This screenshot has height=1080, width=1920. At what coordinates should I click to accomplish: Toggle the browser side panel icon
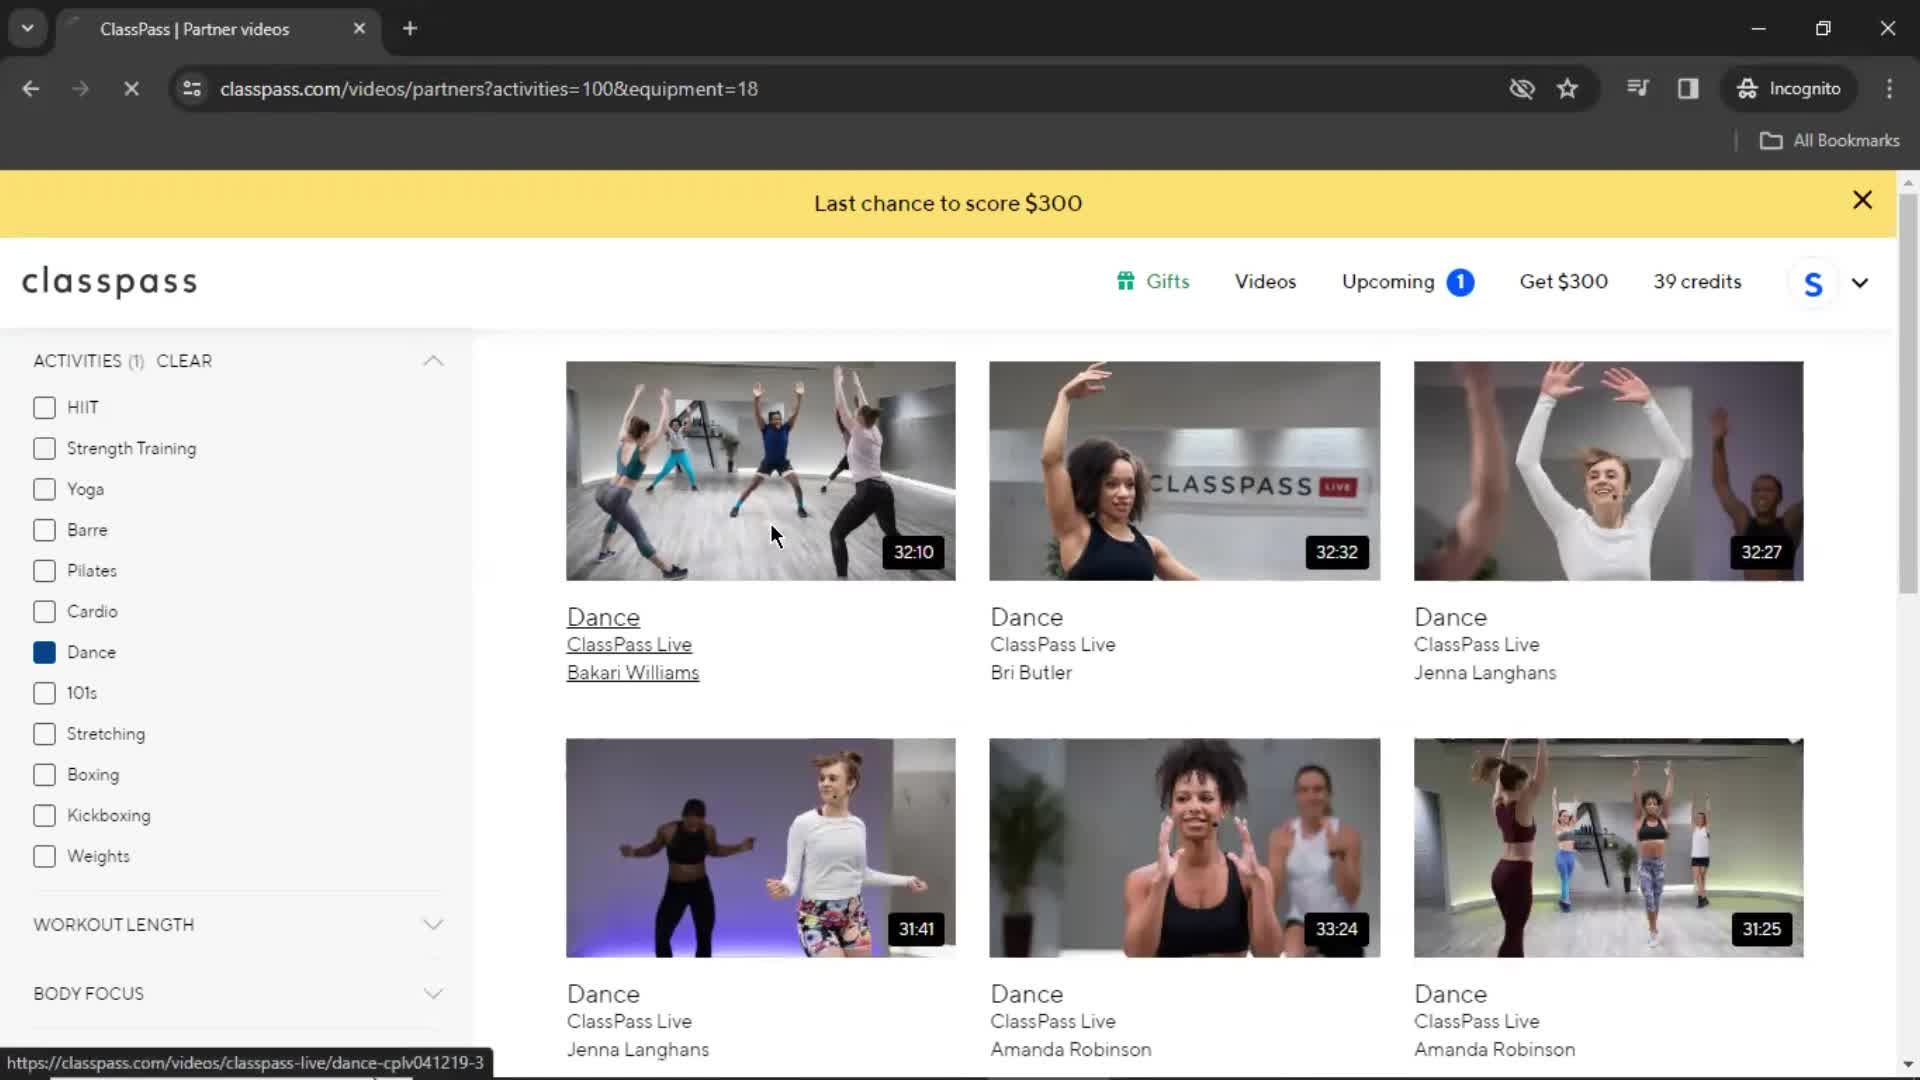pyautogui.click(x=1688, y=89)
